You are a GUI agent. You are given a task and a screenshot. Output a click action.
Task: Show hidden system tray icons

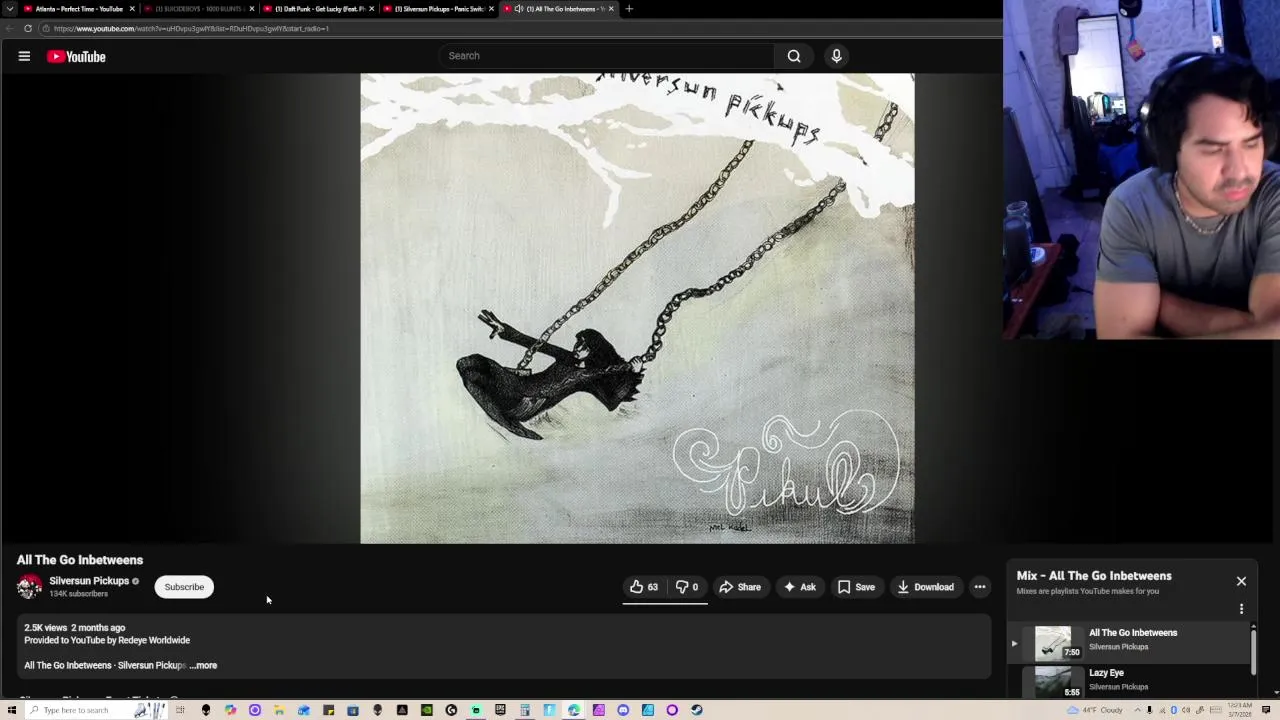coord(1137,710)
